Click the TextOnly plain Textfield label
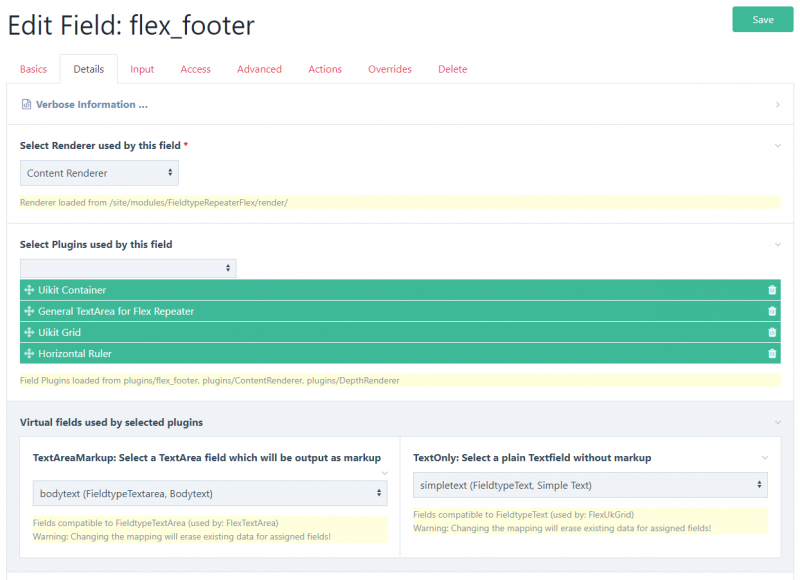This screenshot has width=800, height=580. tap(532, 458)
